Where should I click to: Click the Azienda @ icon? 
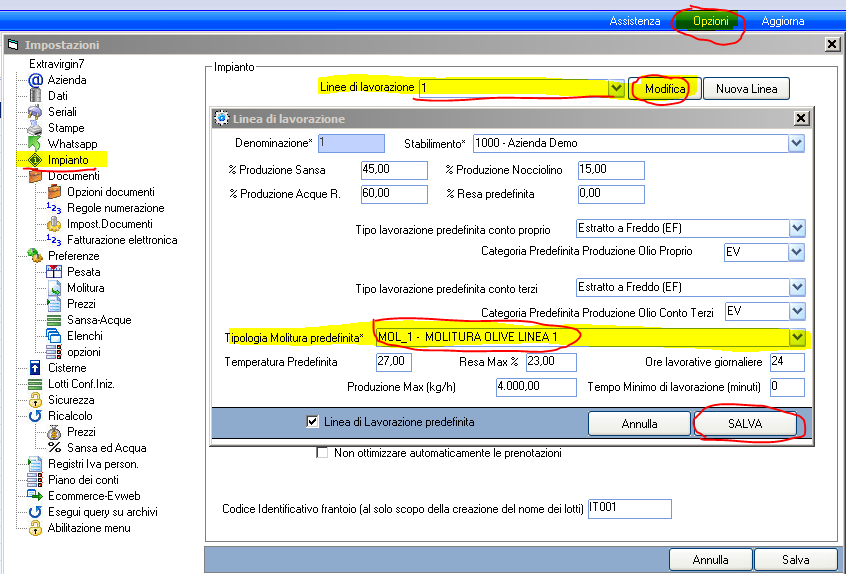tap(35, 80)
